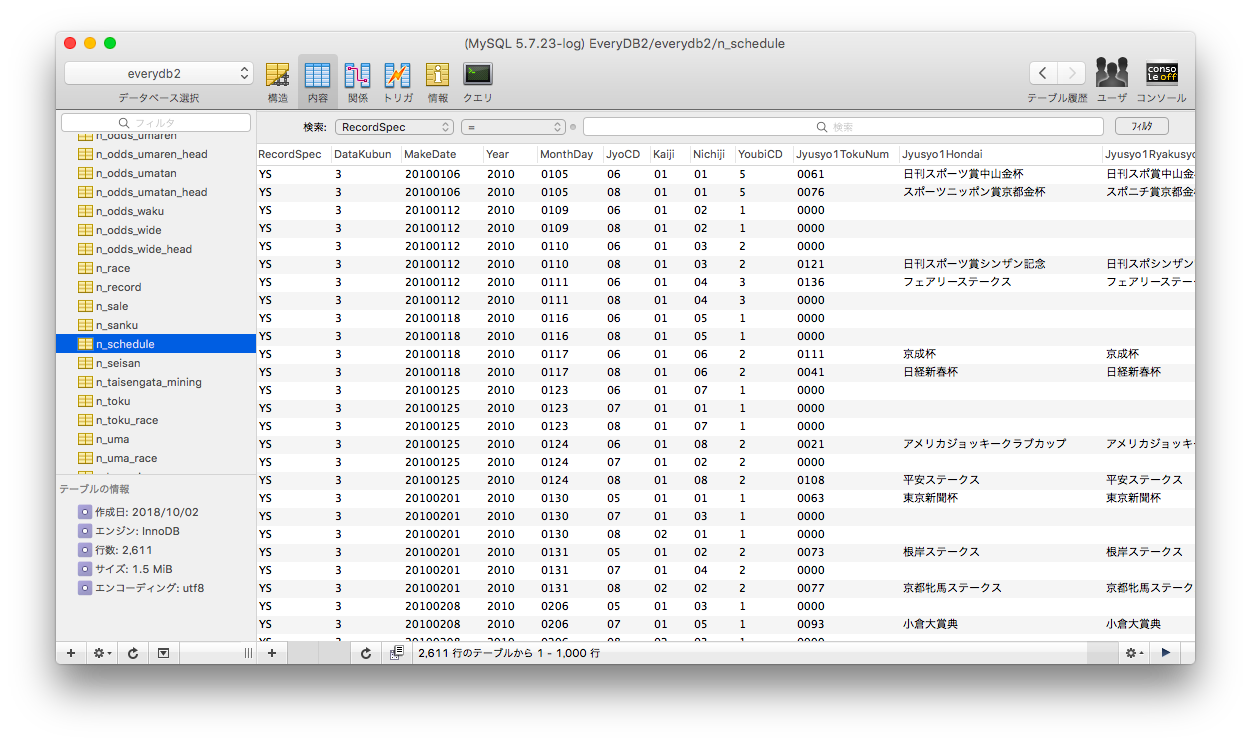Select table n_toku

[x=156, y=401]
